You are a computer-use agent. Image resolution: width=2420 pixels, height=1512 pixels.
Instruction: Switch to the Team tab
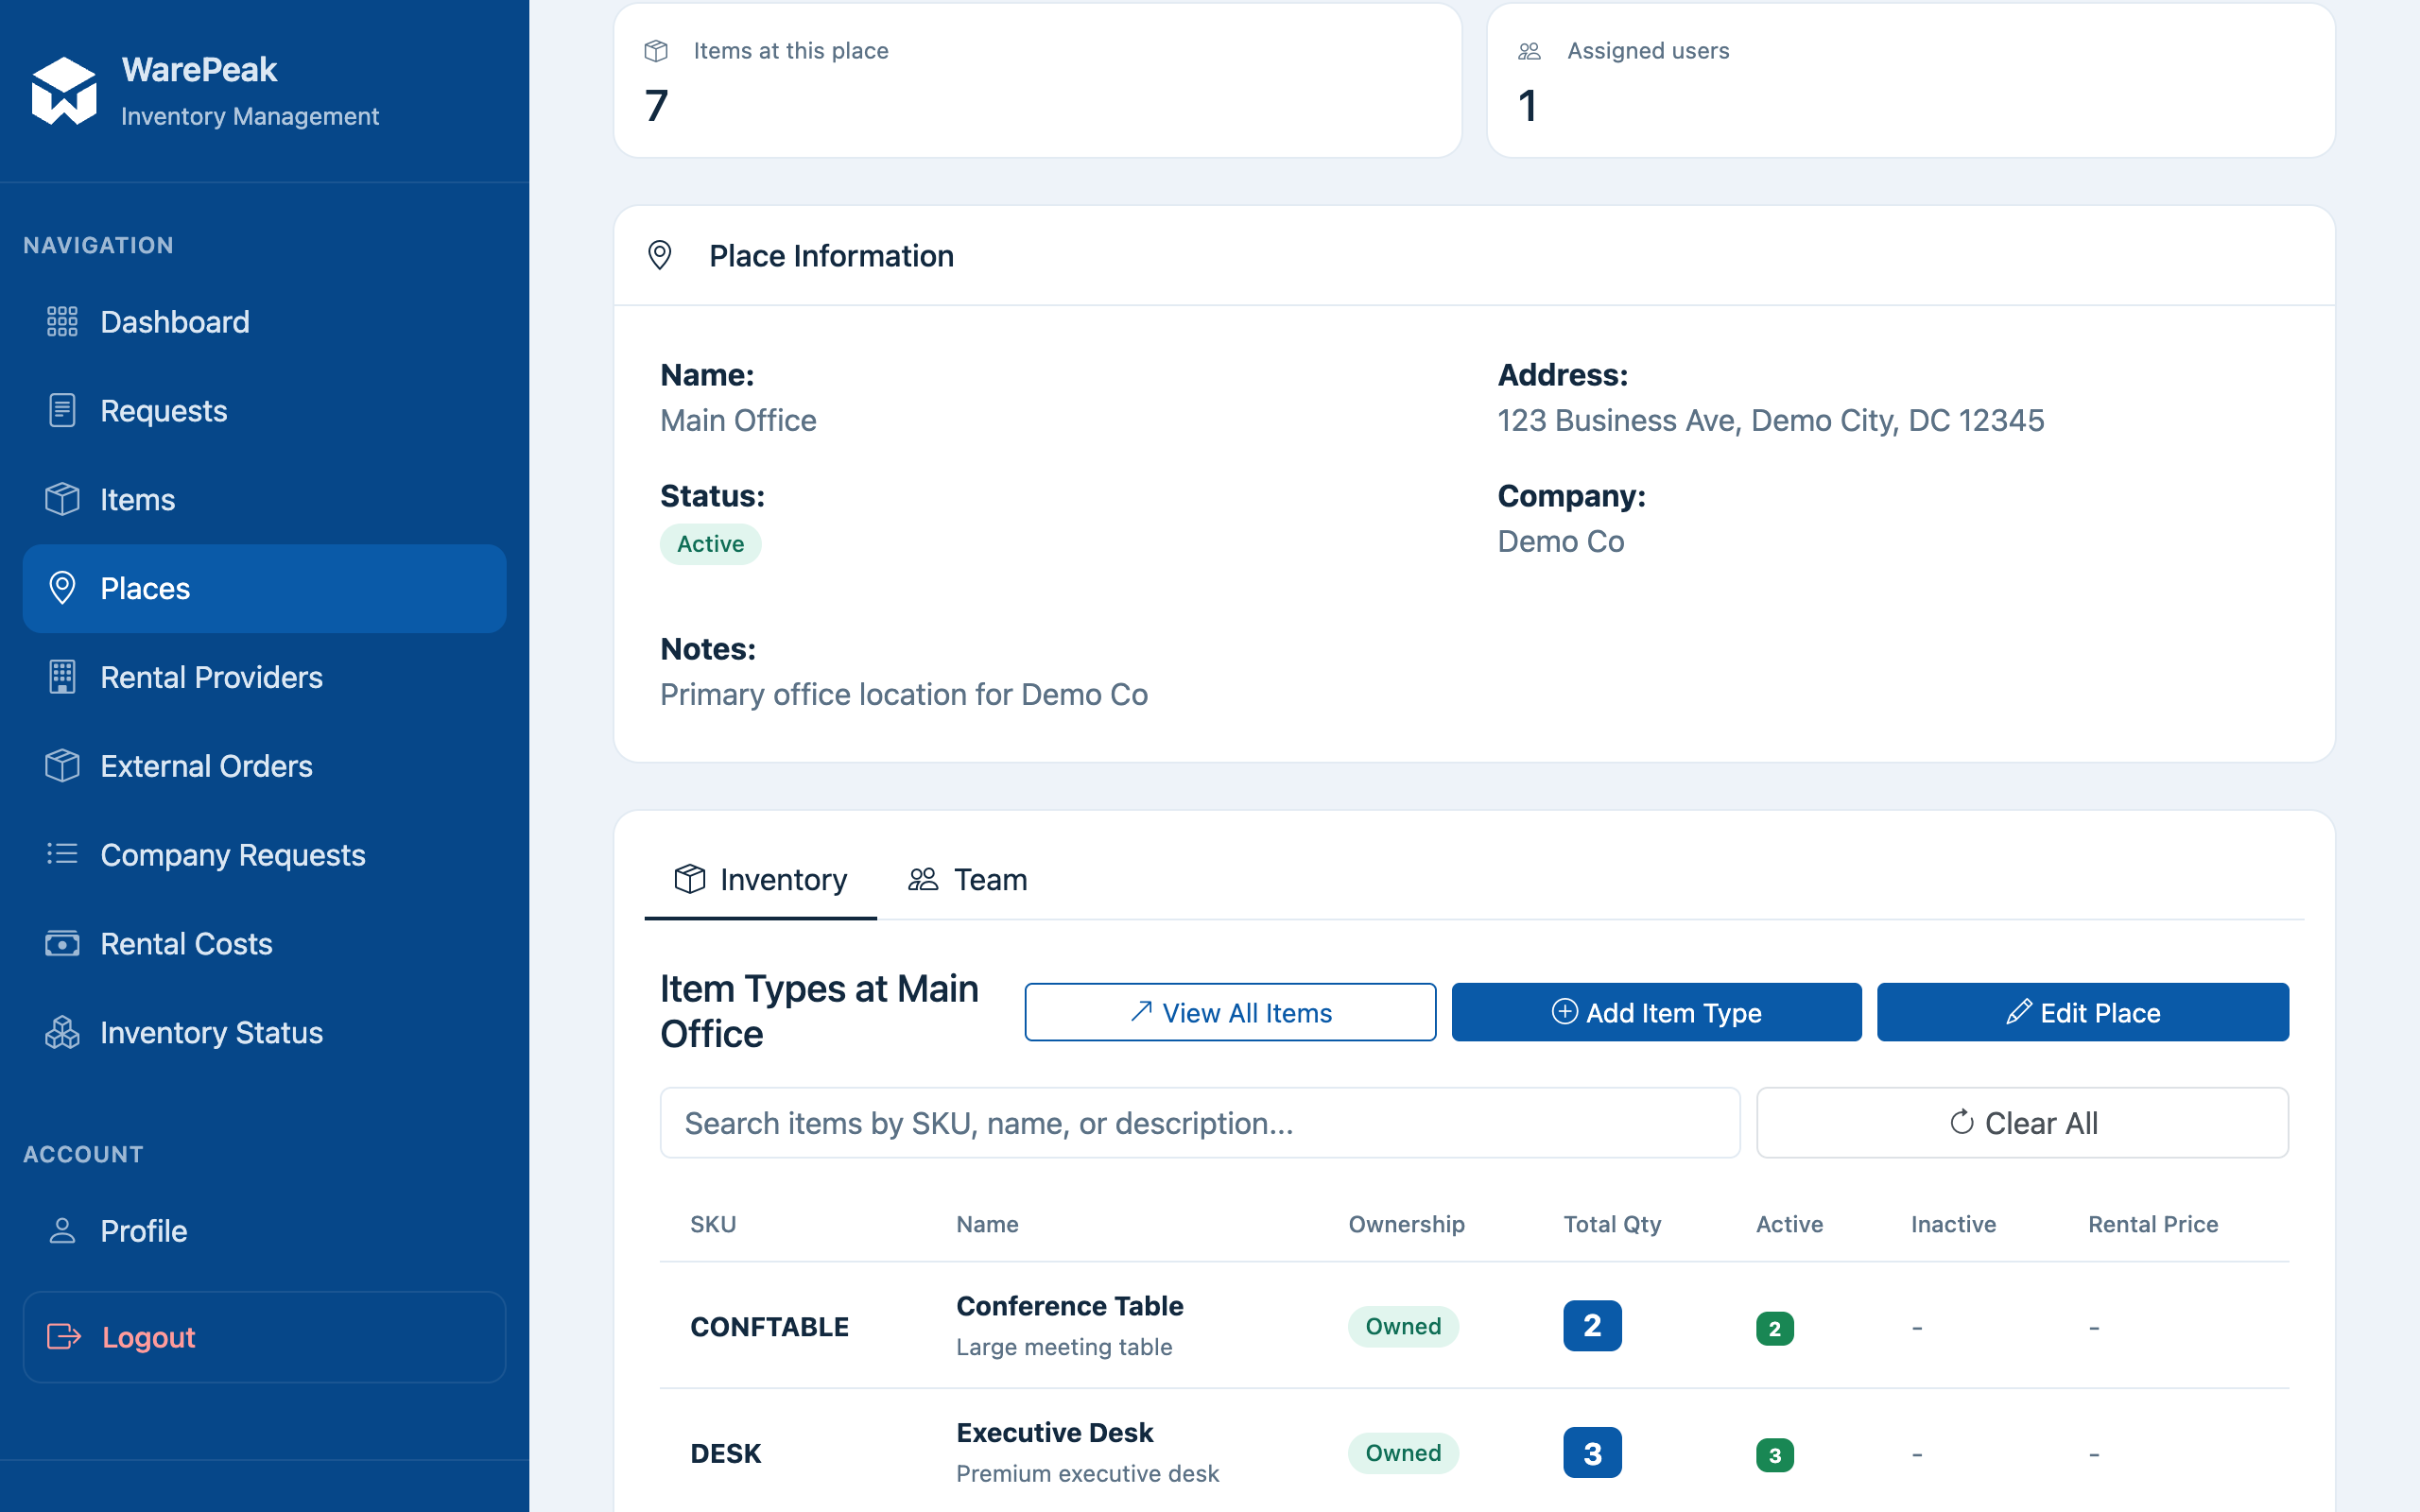(967, 879)
